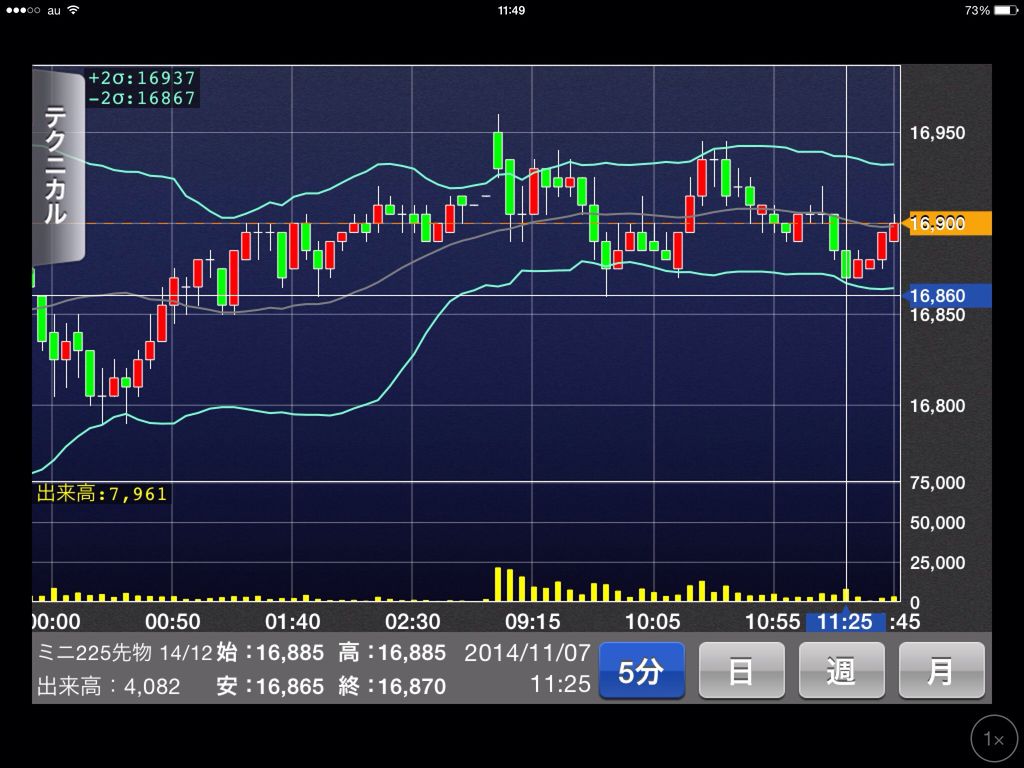Tap the 1× zoom circle button

(995, 739)
